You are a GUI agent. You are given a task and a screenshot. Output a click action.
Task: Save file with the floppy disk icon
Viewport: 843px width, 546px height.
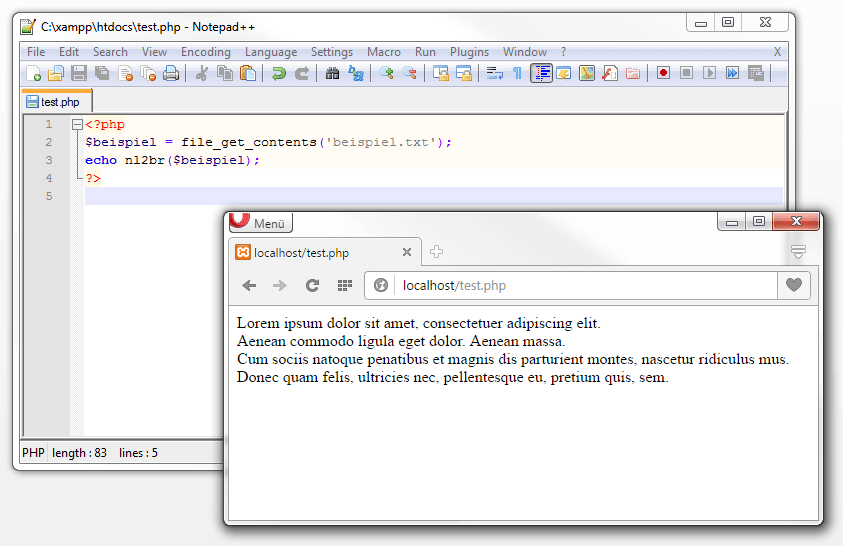coord(79,73)
